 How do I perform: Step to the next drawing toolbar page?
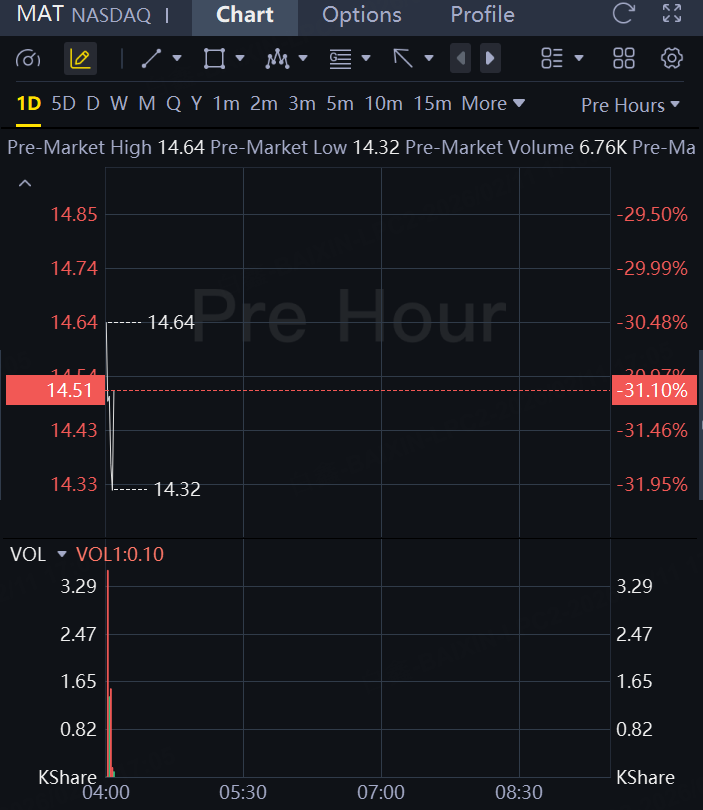point(490,58)
